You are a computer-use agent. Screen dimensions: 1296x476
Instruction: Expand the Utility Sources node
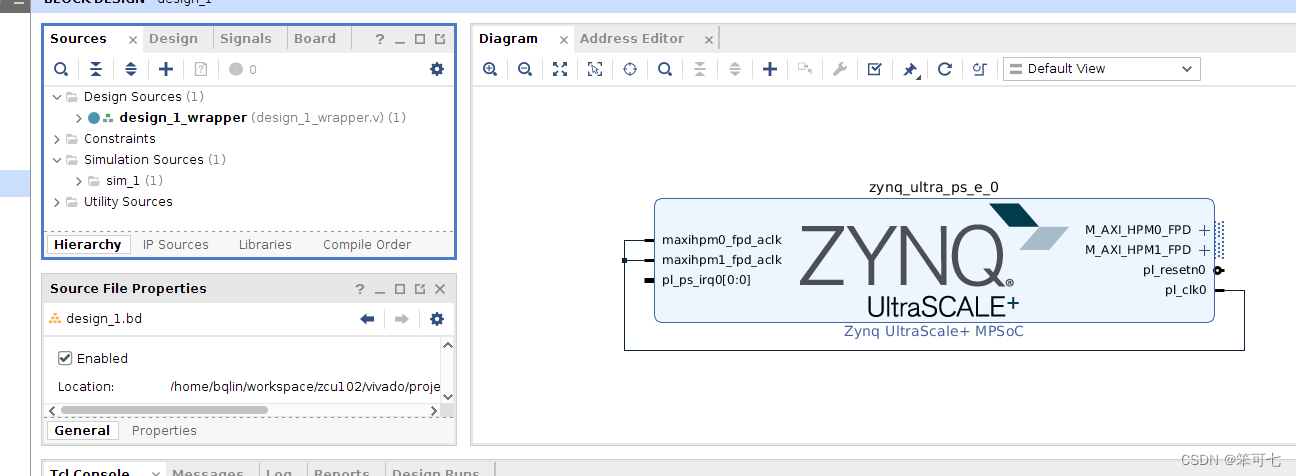point(58,202)
